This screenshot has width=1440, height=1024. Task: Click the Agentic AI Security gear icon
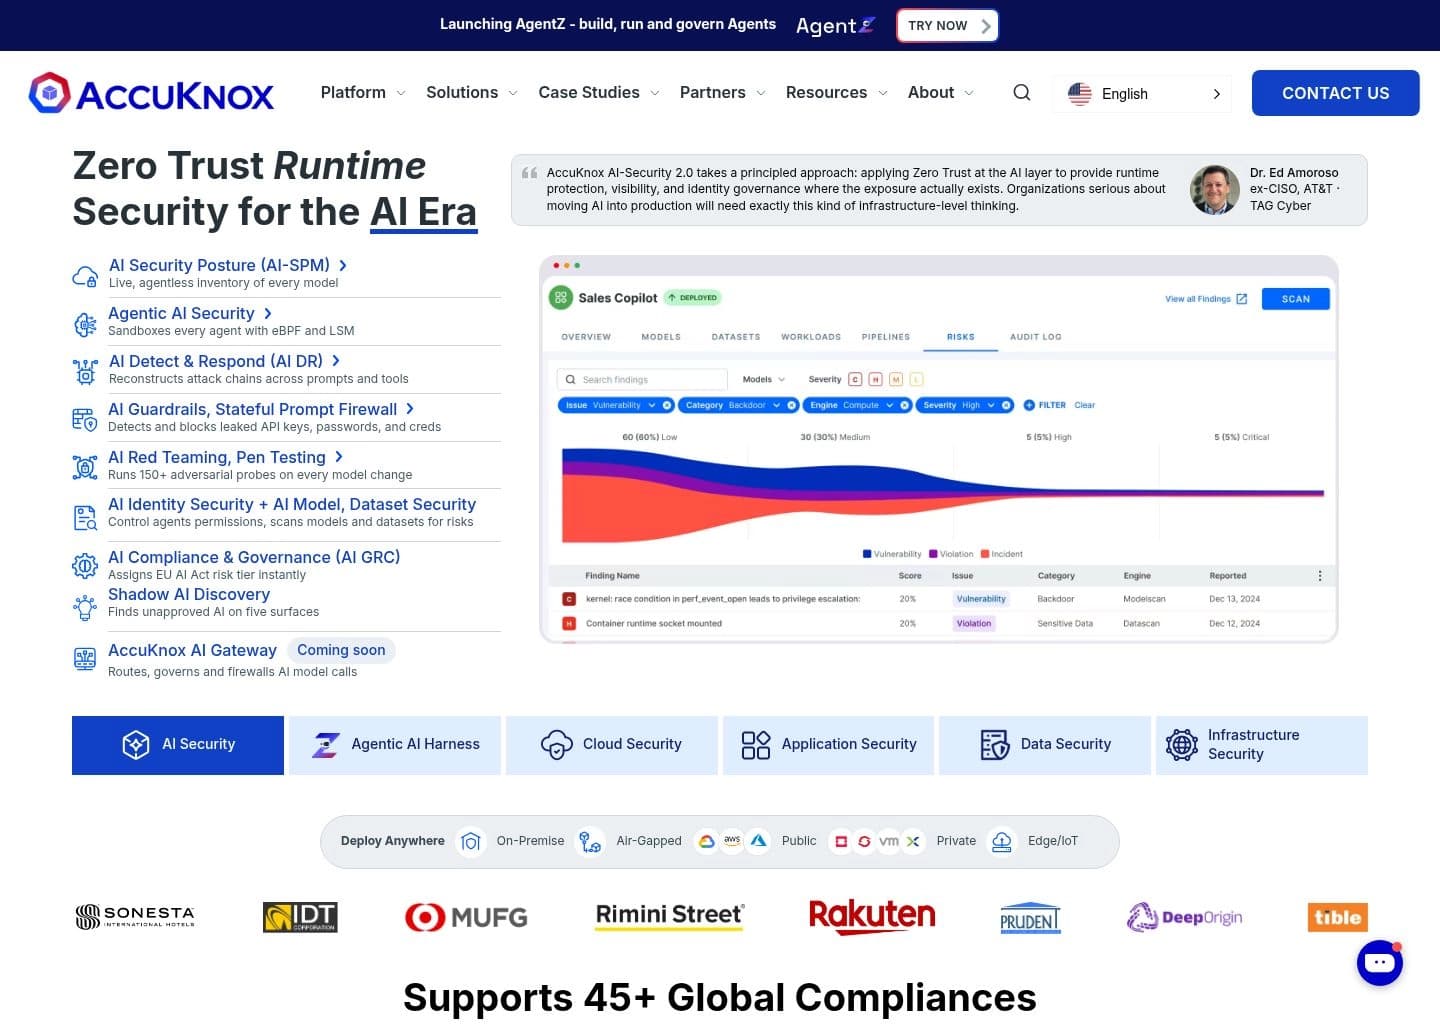pos(85,324)
